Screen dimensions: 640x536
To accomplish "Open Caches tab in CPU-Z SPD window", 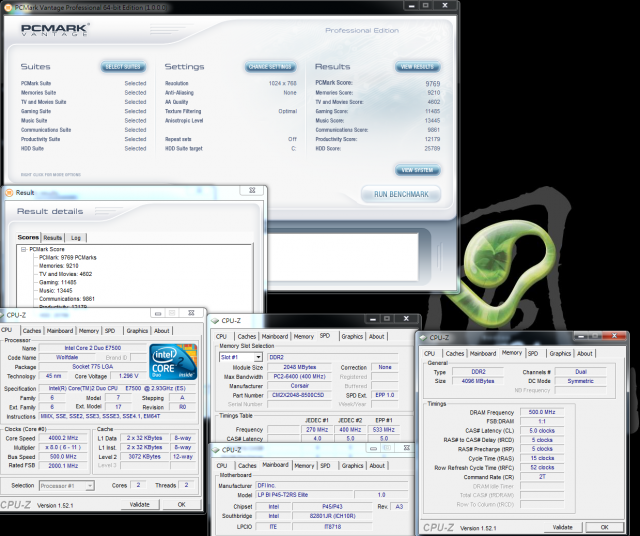I will pos(247,336).
